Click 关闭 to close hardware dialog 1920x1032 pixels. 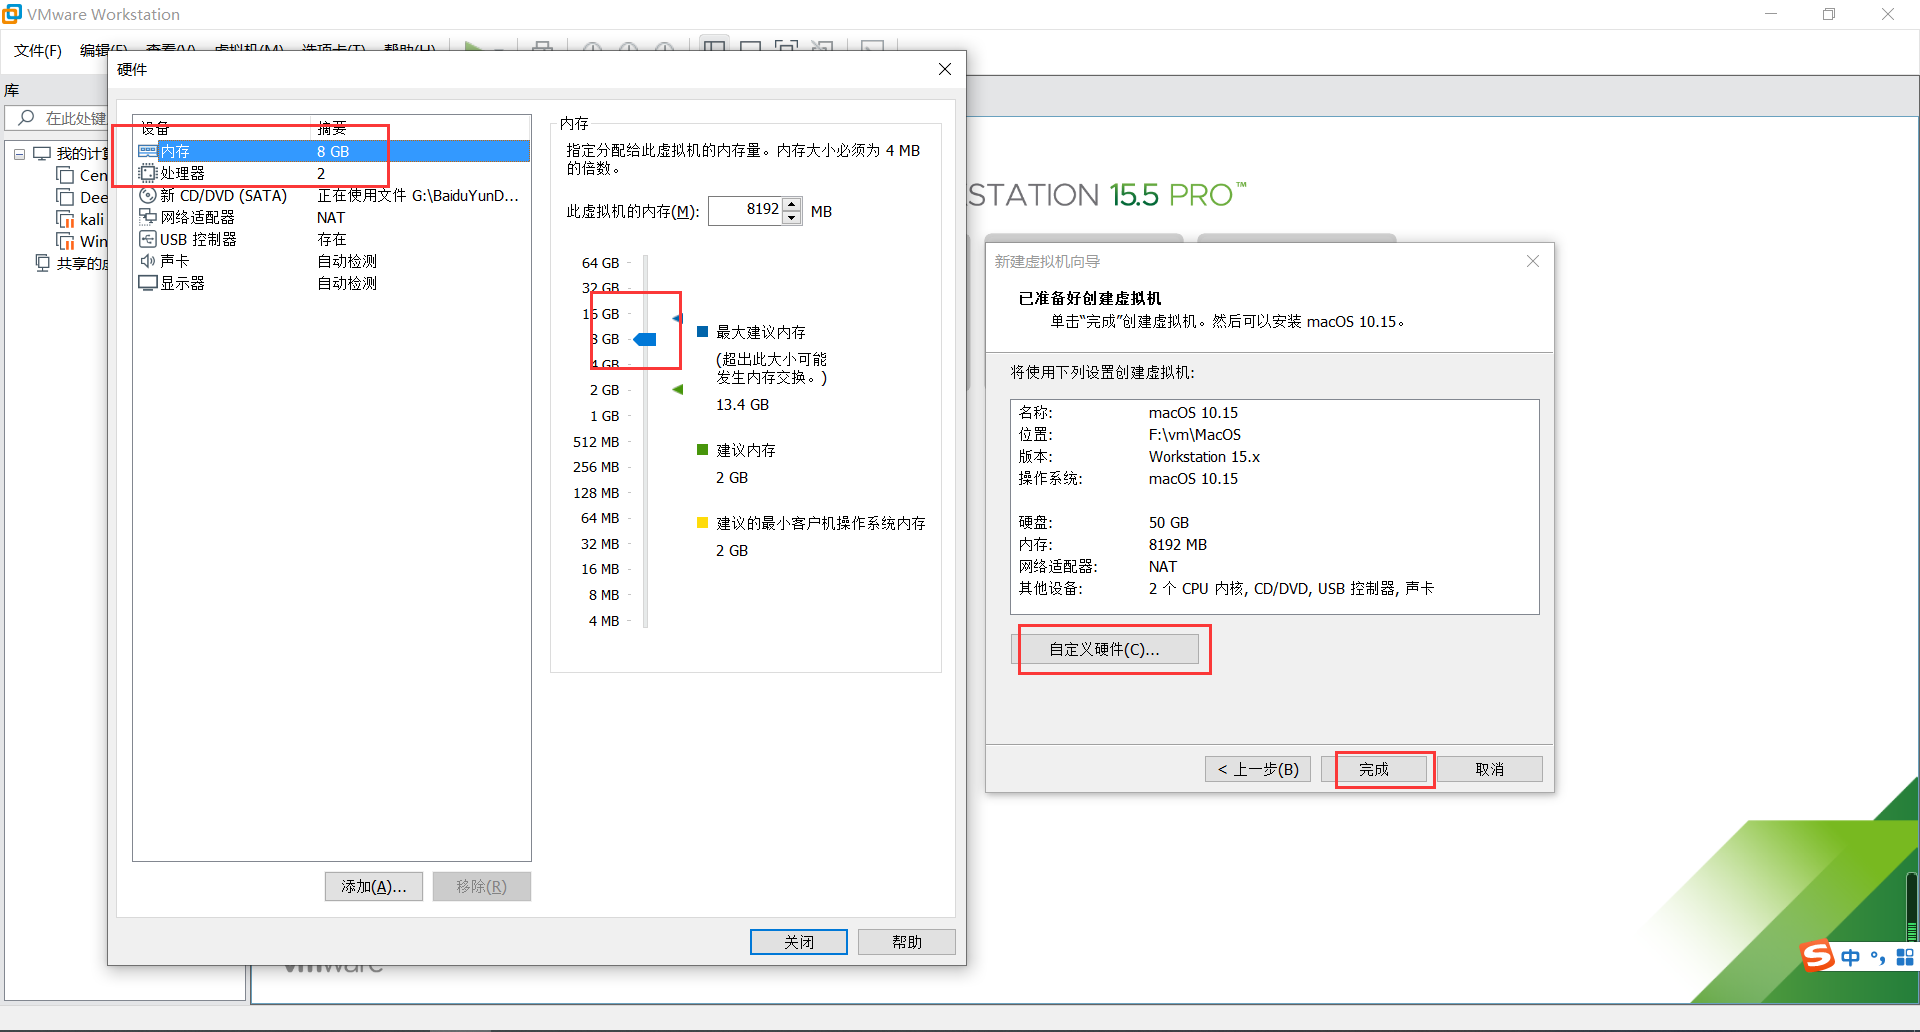point(799,942)
